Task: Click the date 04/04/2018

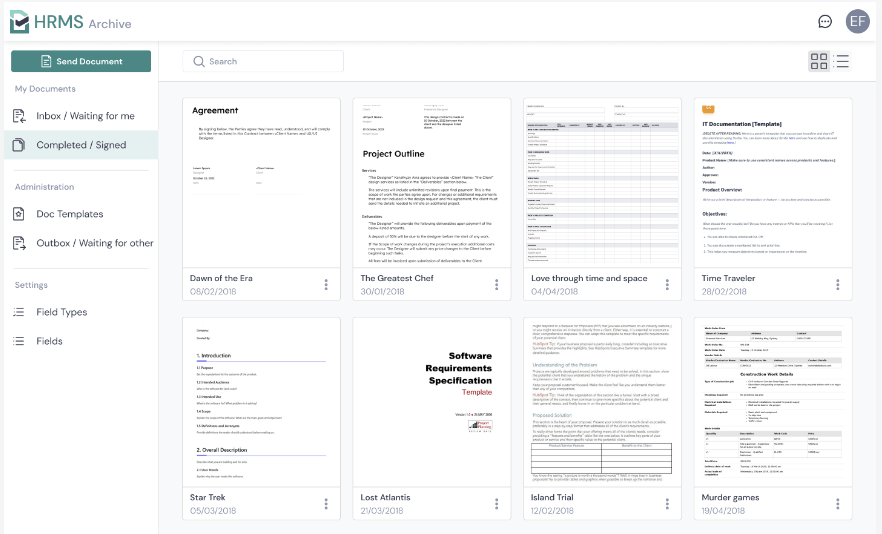Action: pos(555,291)
